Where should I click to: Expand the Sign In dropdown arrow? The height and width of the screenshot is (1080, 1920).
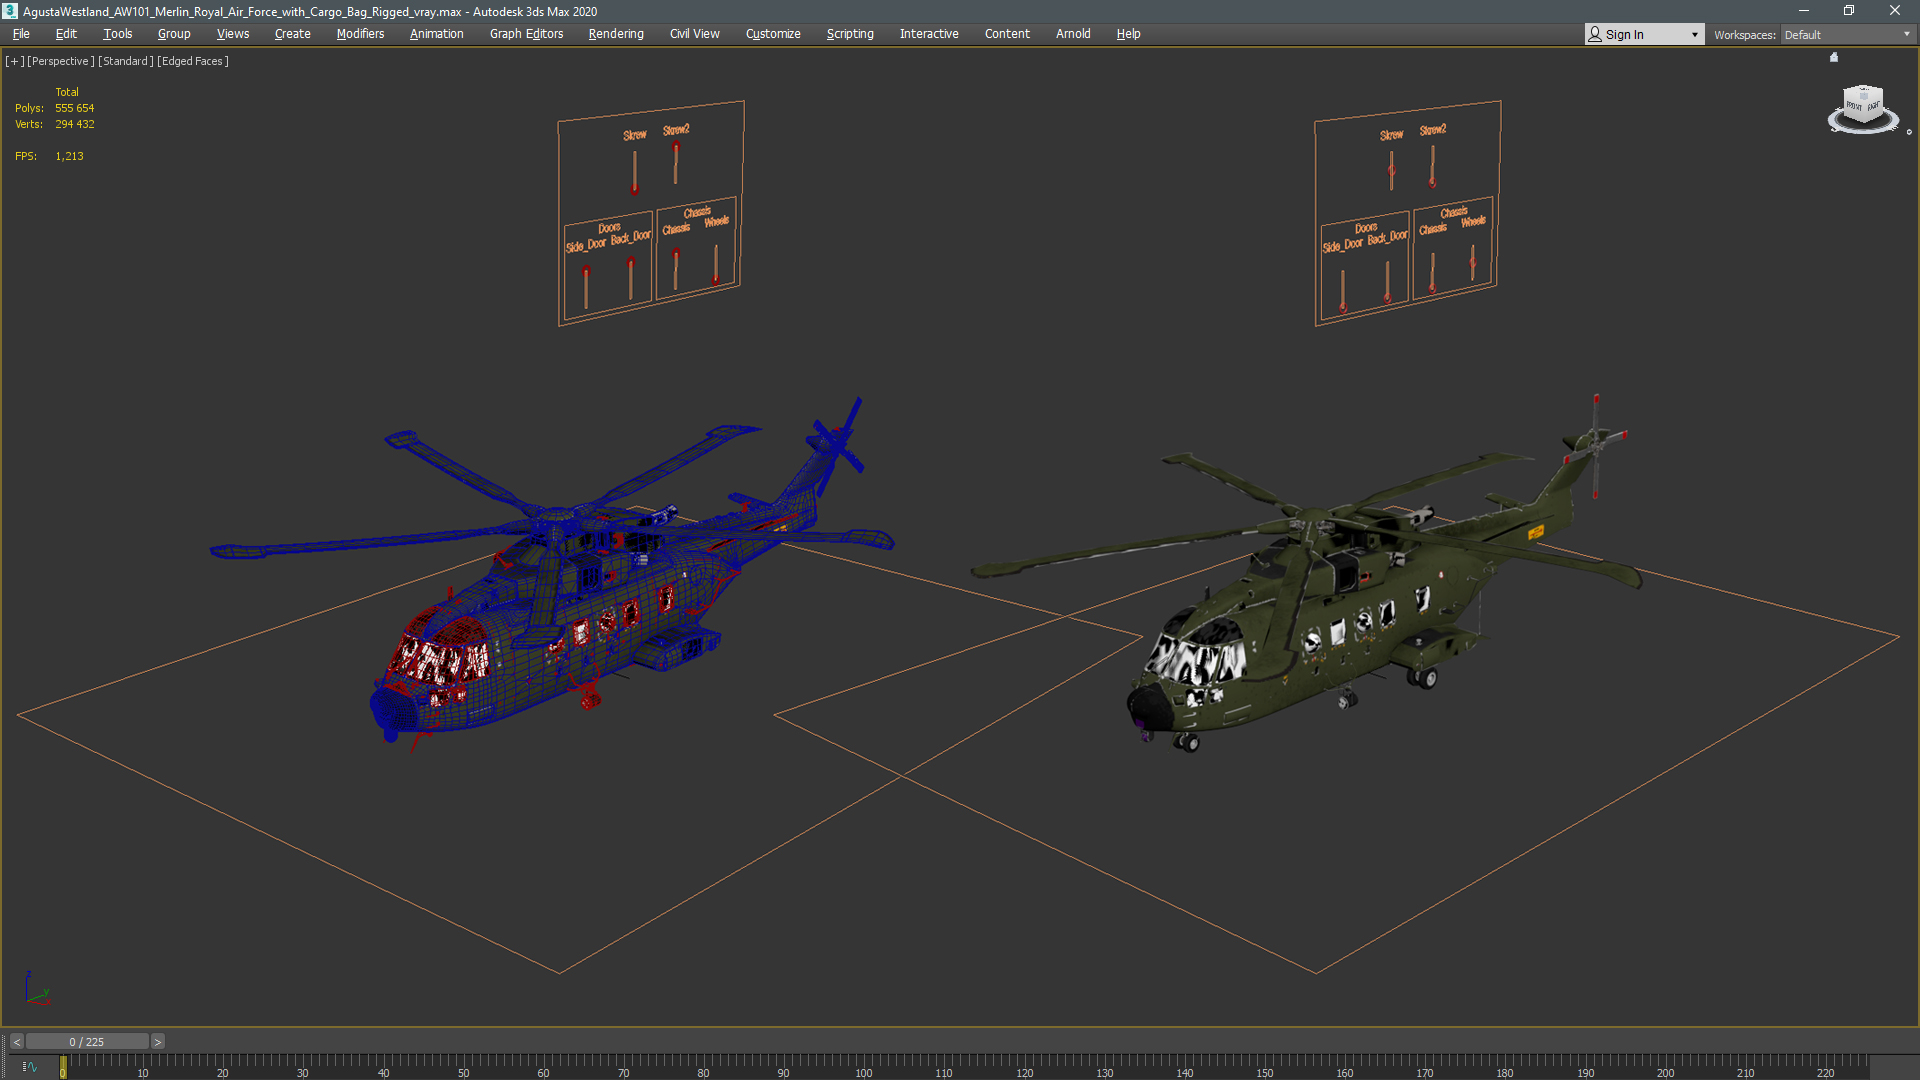click(x=1694, y=35)
